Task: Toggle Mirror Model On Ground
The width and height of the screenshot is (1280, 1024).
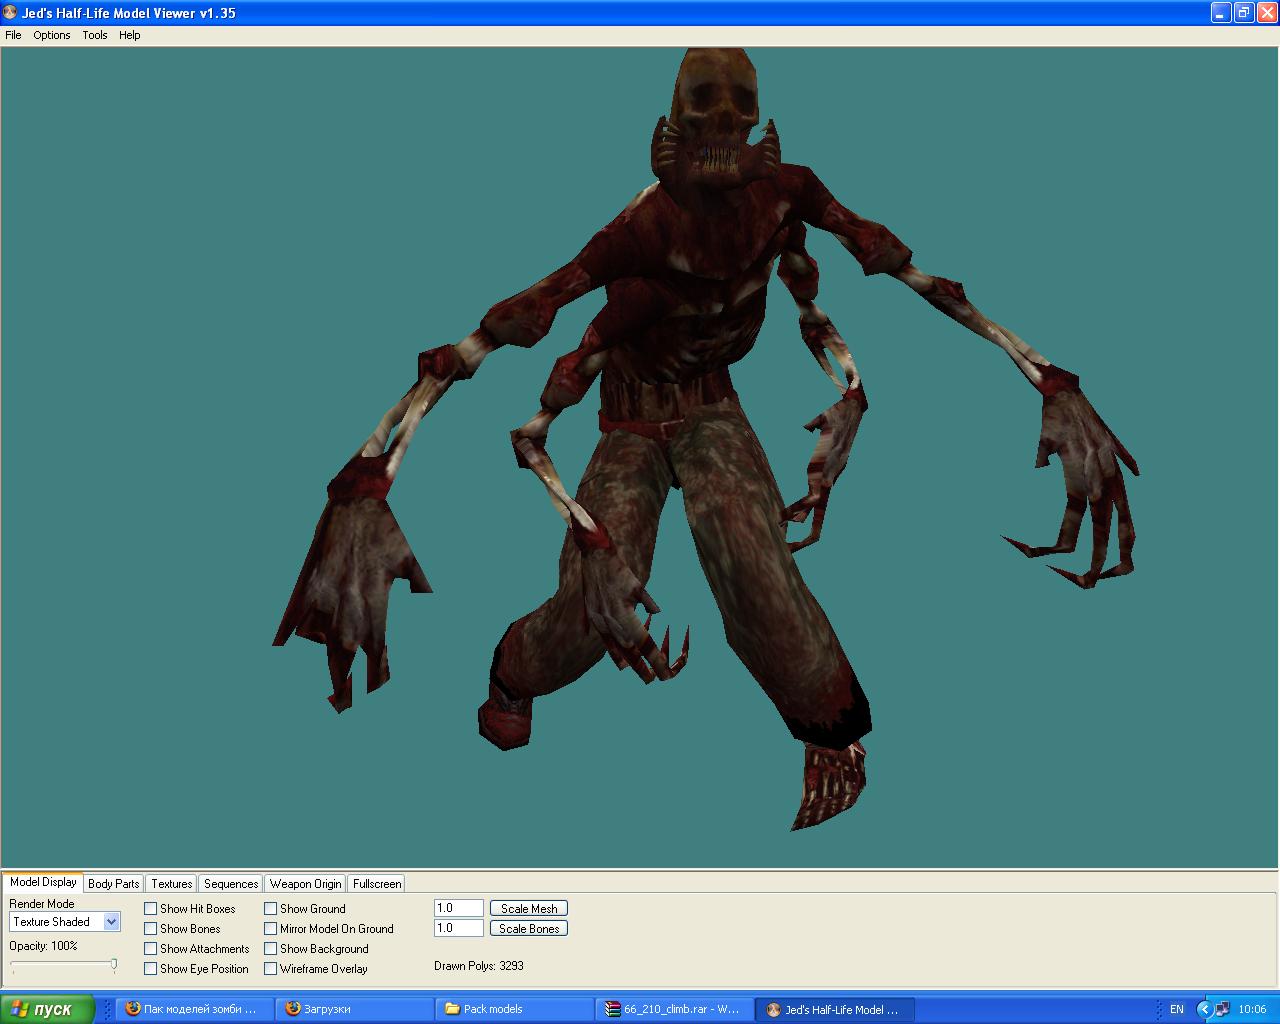Action: [x=271, y=929]
